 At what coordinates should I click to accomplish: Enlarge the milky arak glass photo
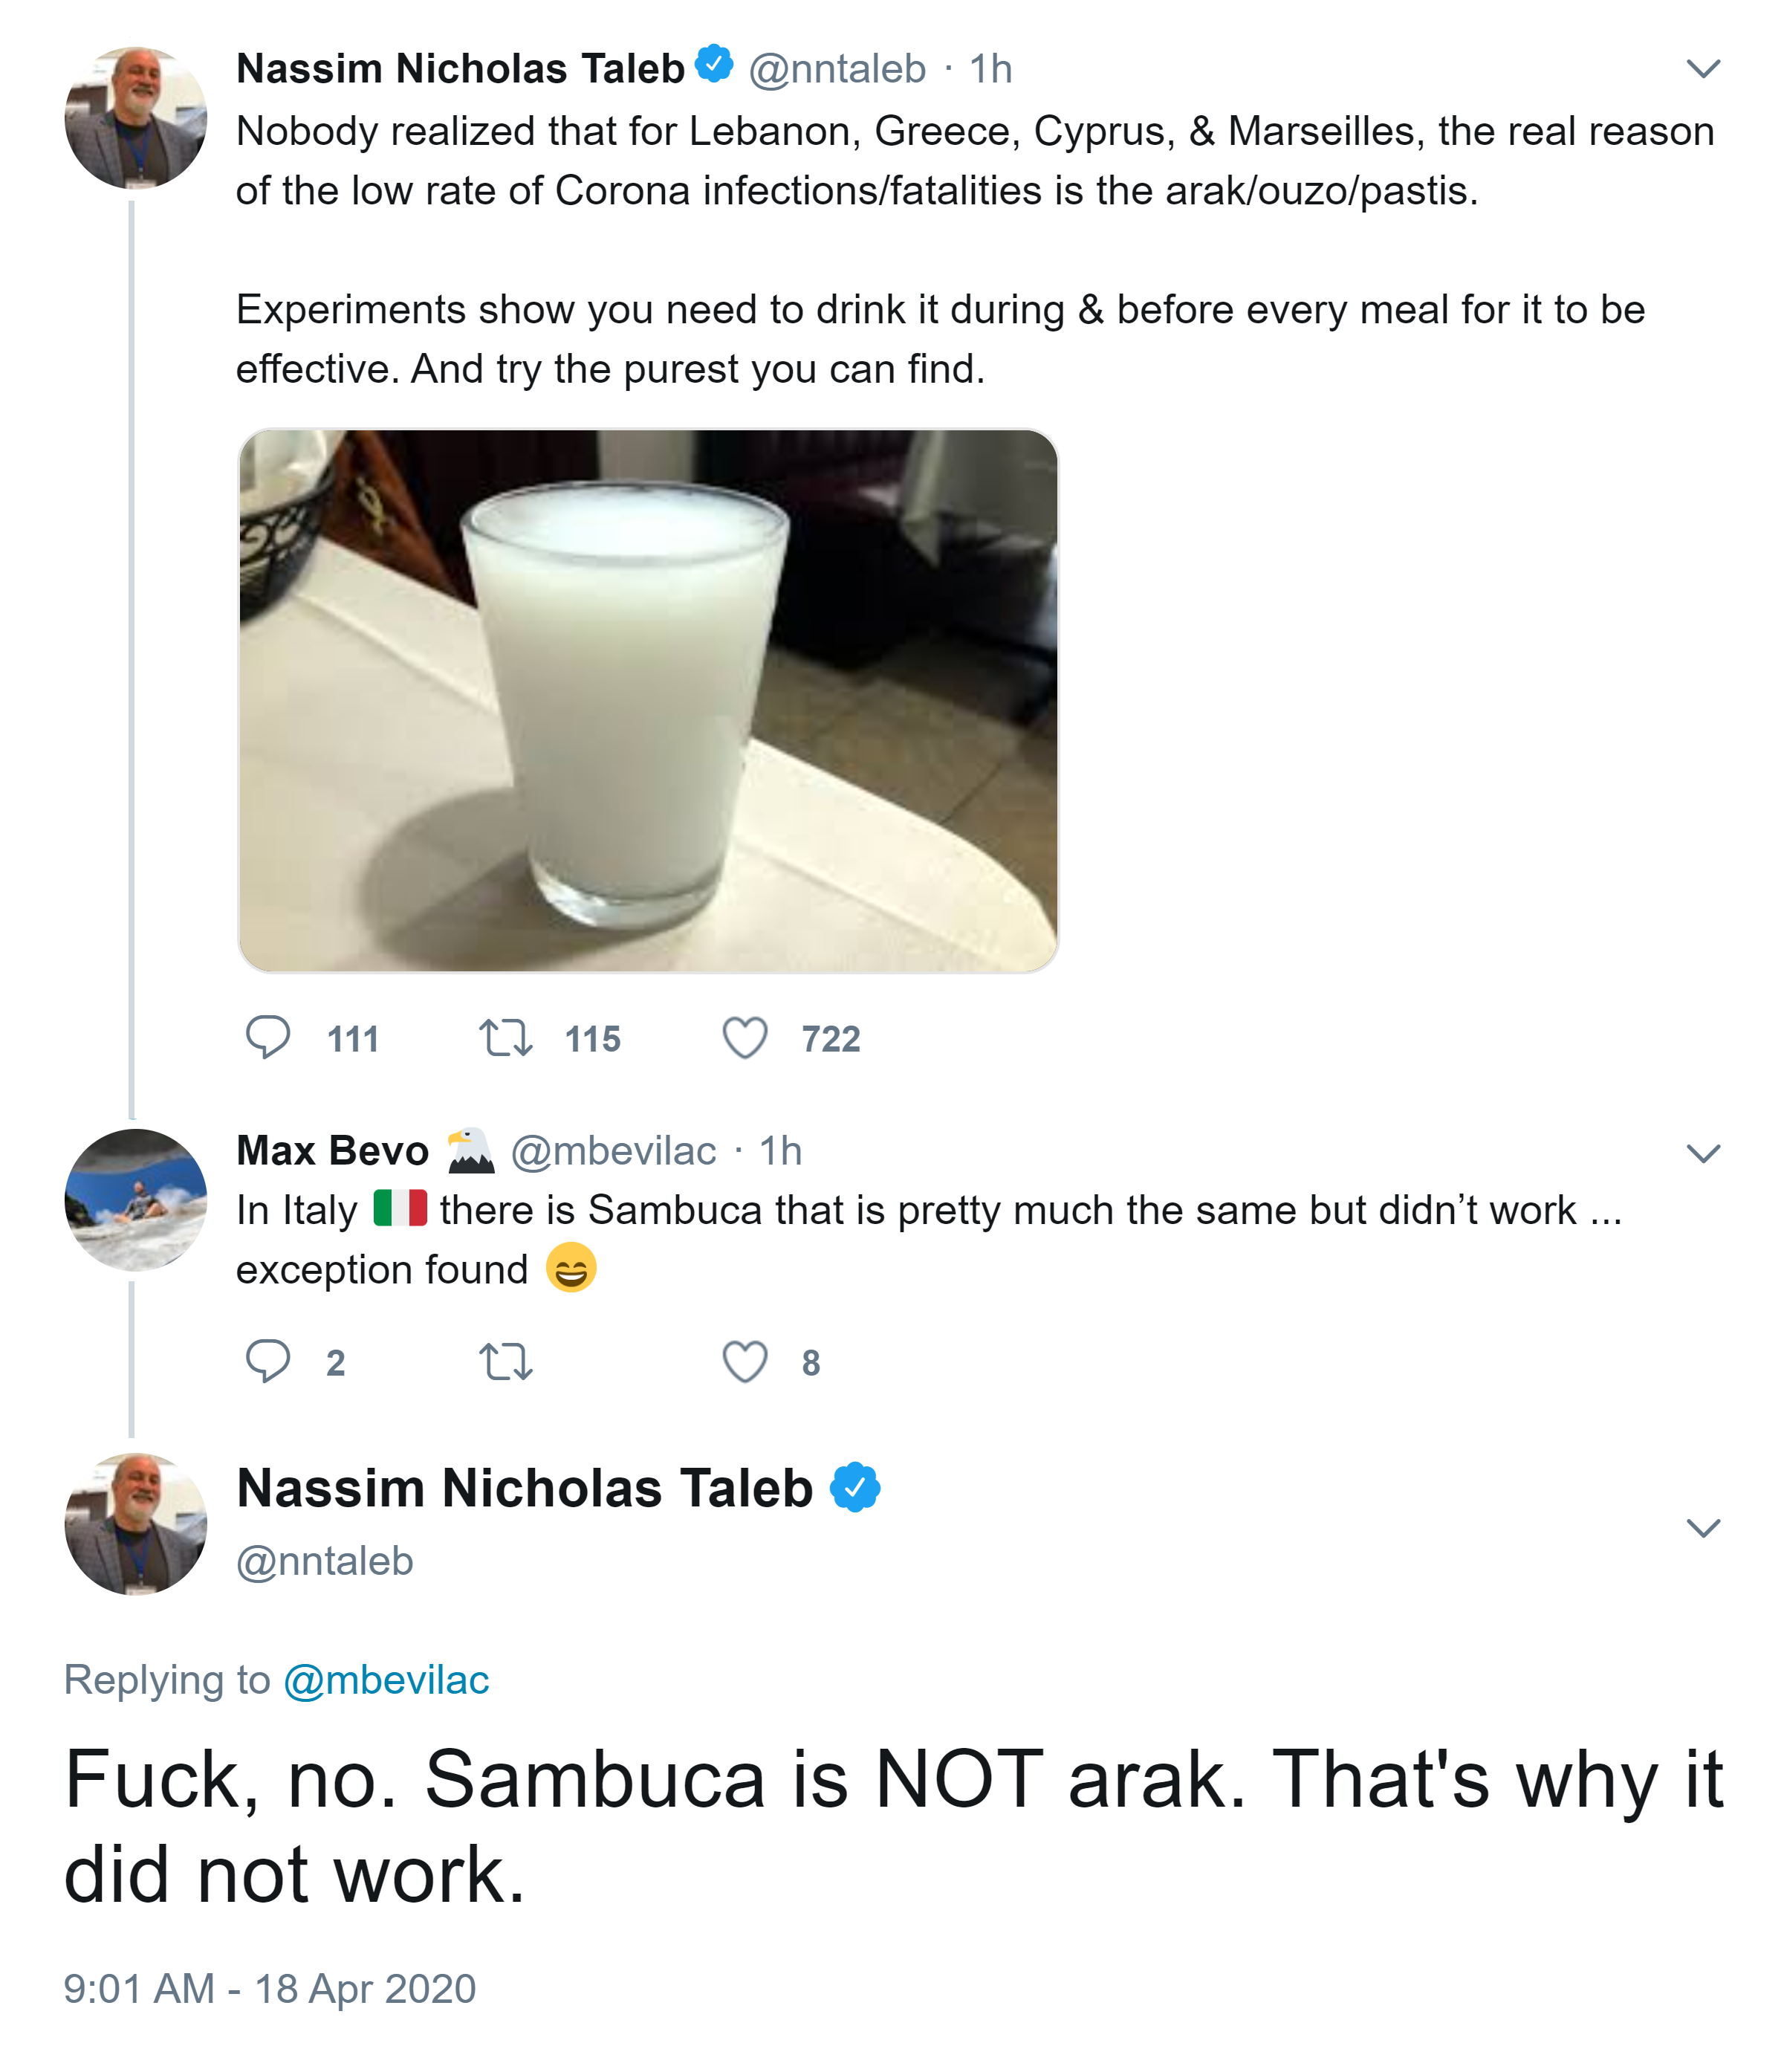coord(648,700)
